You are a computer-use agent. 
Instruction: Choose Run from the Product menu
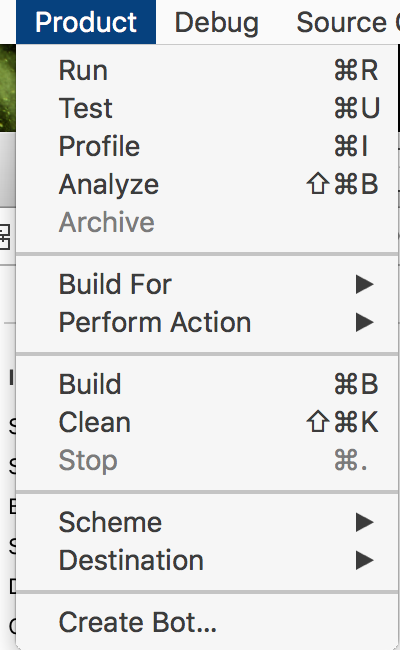coord(207,70)
